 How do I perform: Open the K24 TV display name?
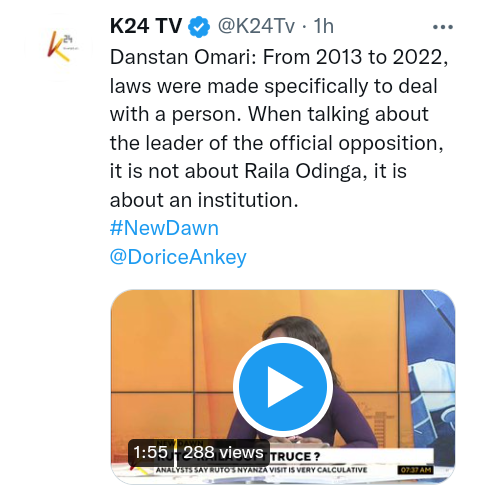click(x=146, y=26)
